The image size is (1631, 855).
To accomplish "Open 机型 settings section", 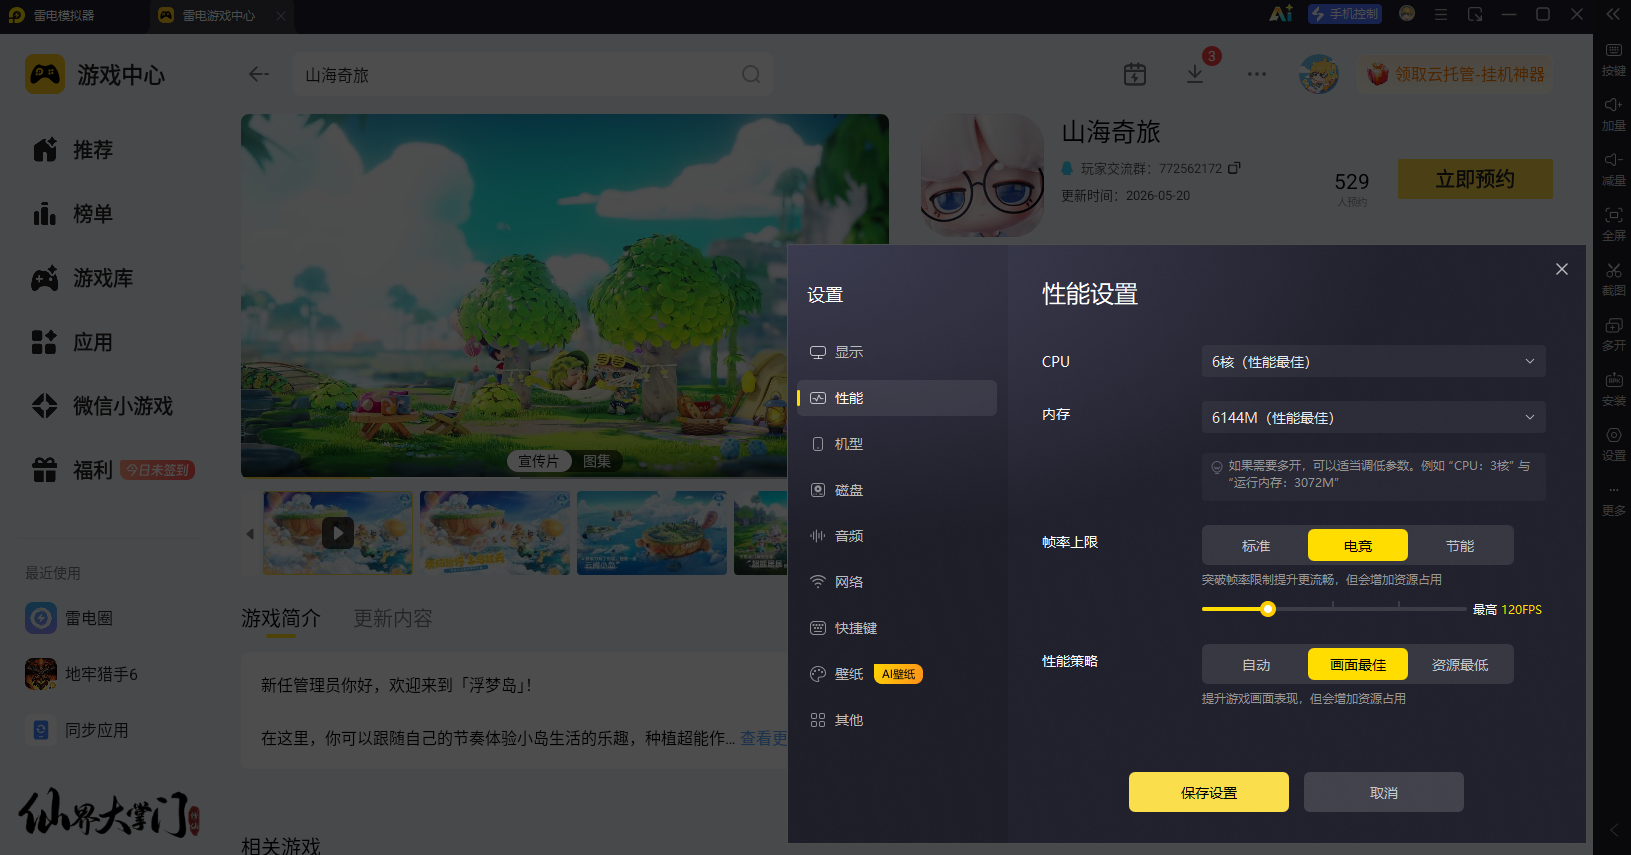I will pos(897,444).
